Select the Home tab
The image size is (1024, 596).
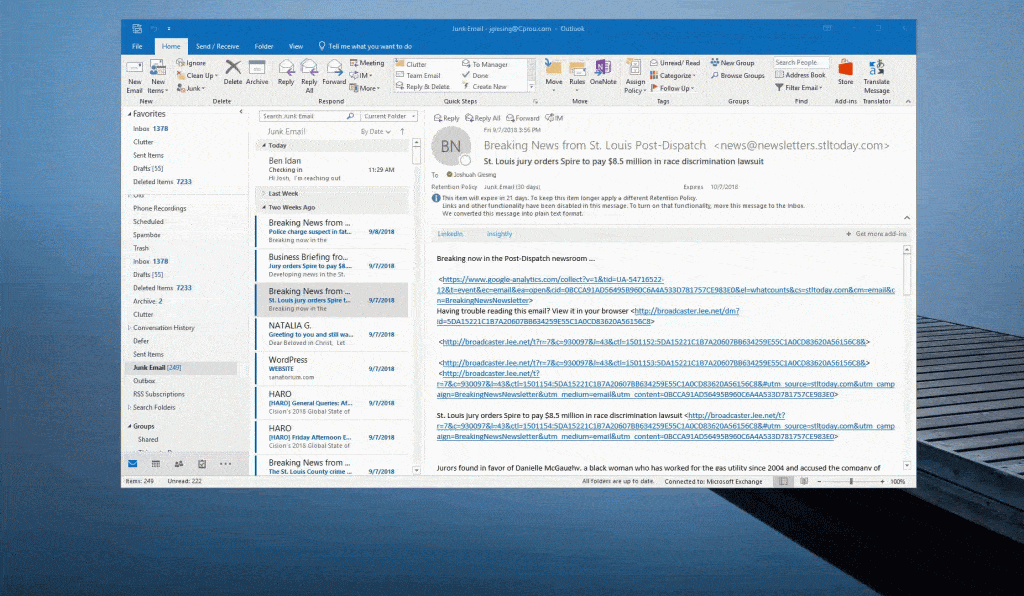(171, 46)
